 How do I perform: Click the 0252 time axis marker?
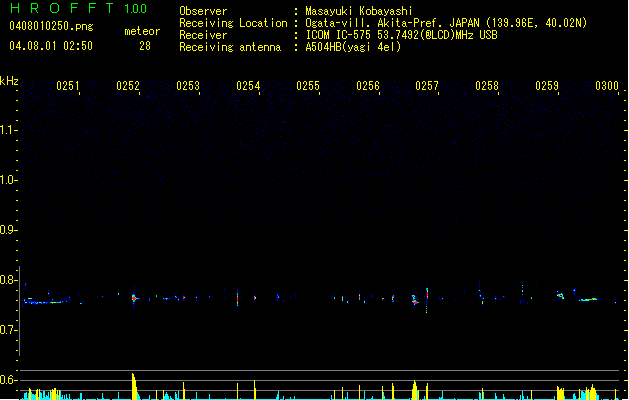click(x=128, y=86)
